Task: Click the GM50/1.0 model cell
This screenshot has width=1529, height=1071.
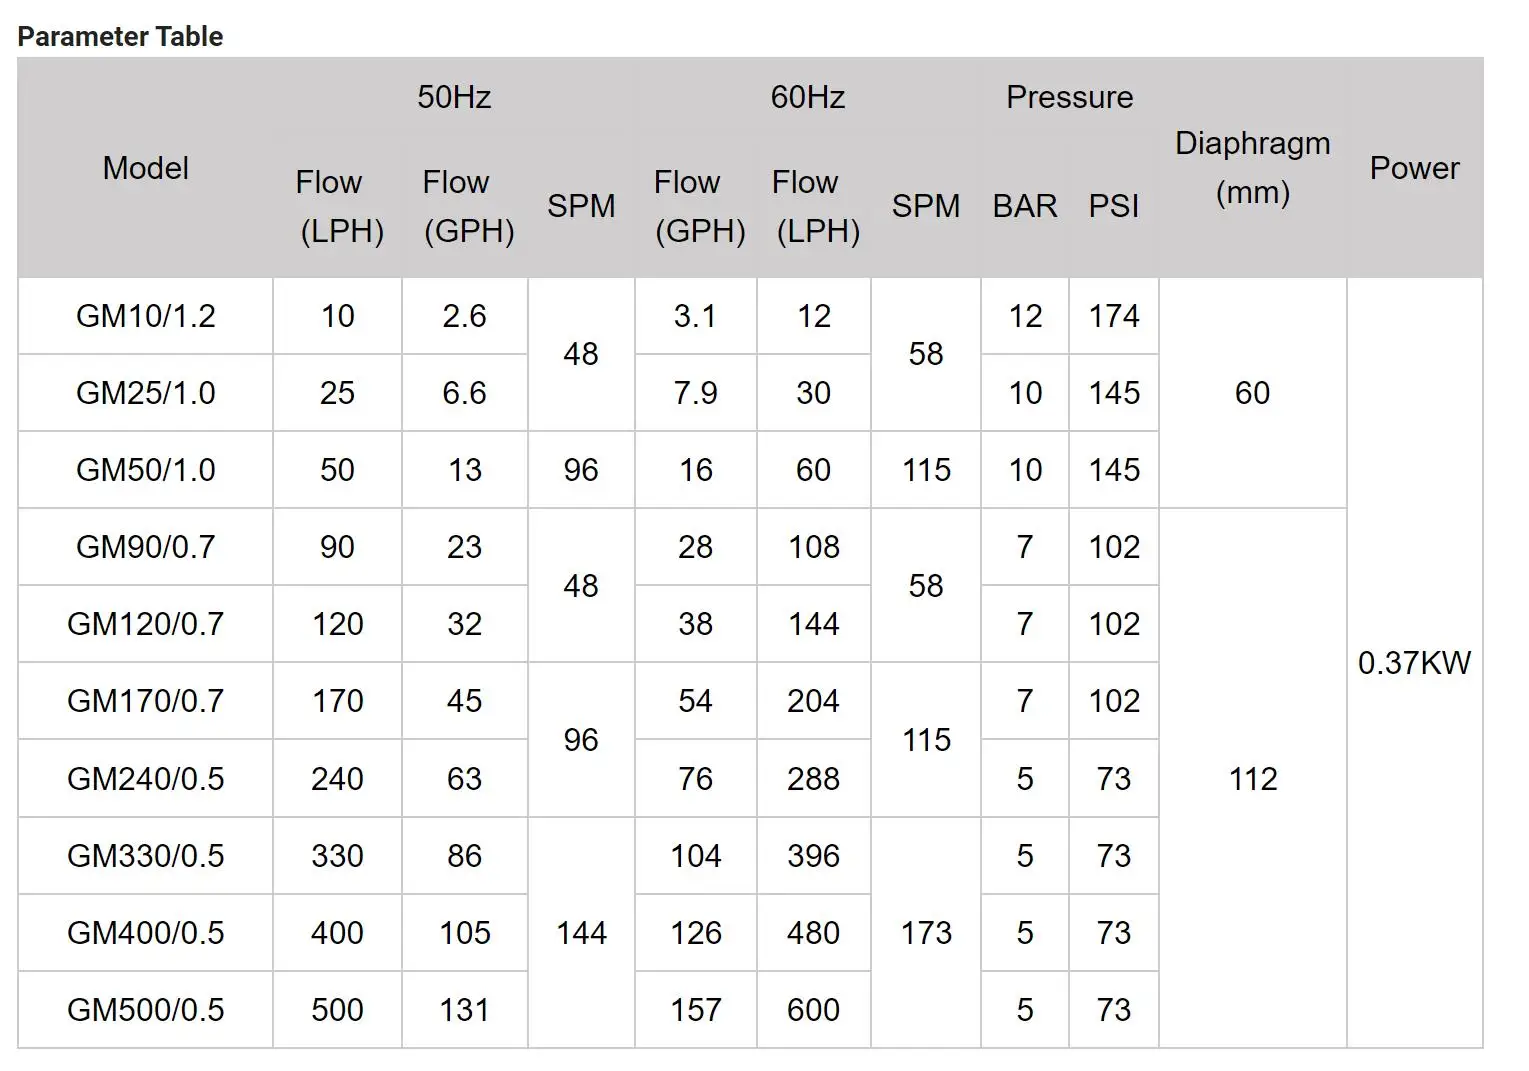Action: pos(146,470)
